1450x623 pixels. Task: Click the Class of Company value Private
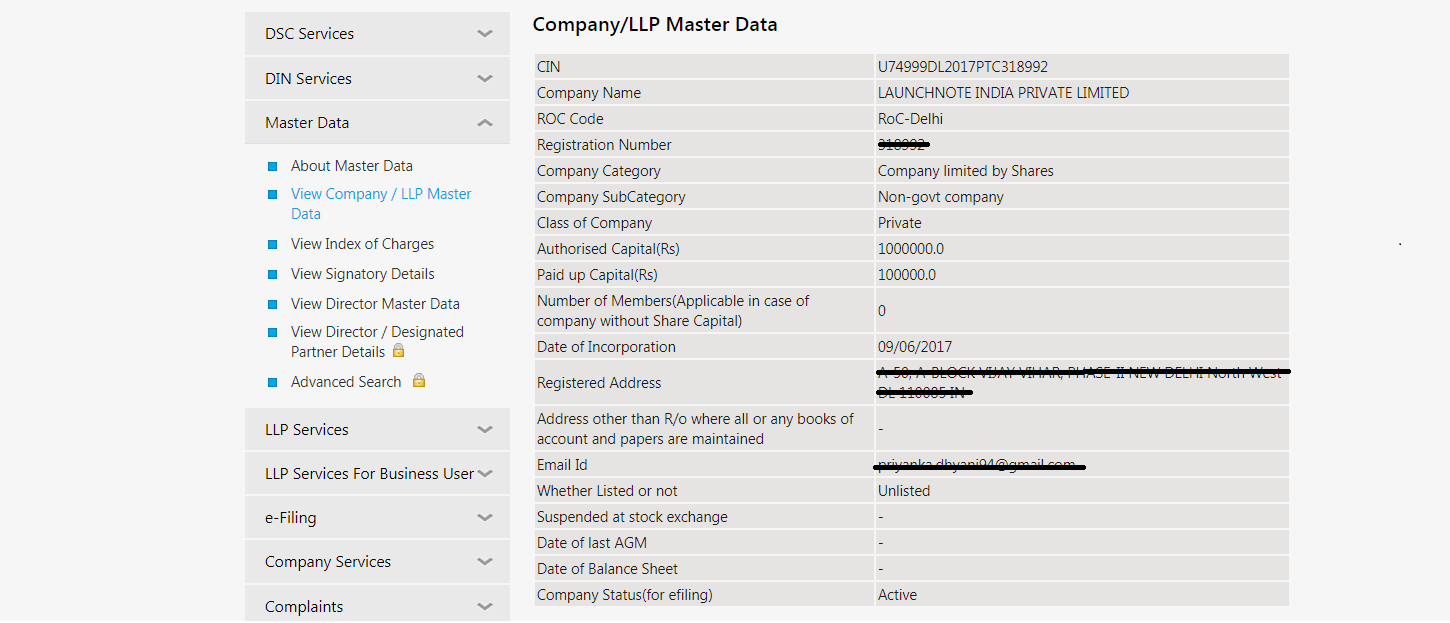pos(900,223)
